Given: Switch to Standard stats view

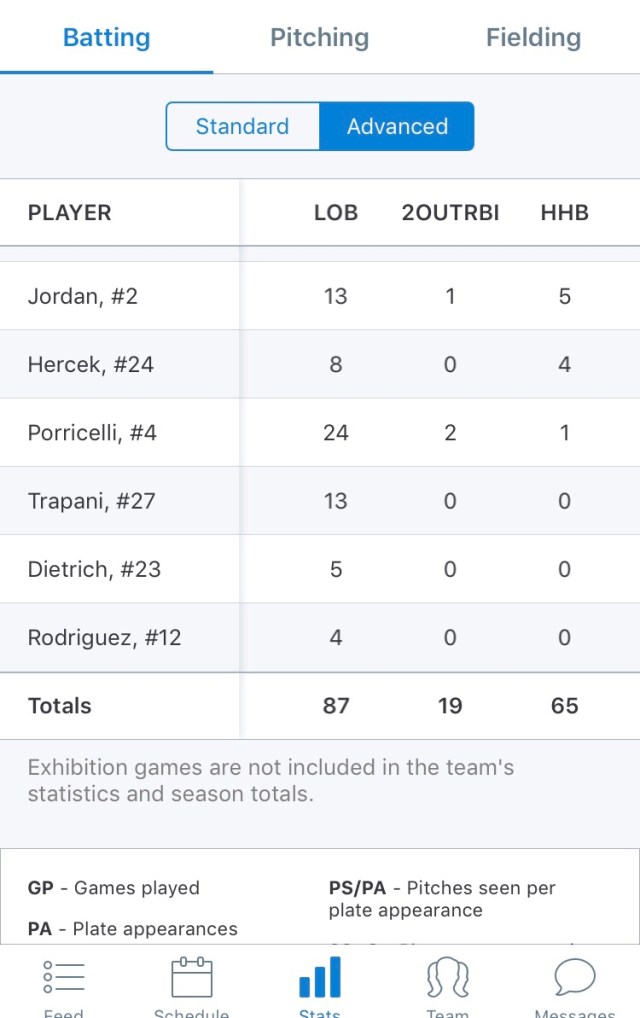Looking at the screenshot, I should (242, 127).
